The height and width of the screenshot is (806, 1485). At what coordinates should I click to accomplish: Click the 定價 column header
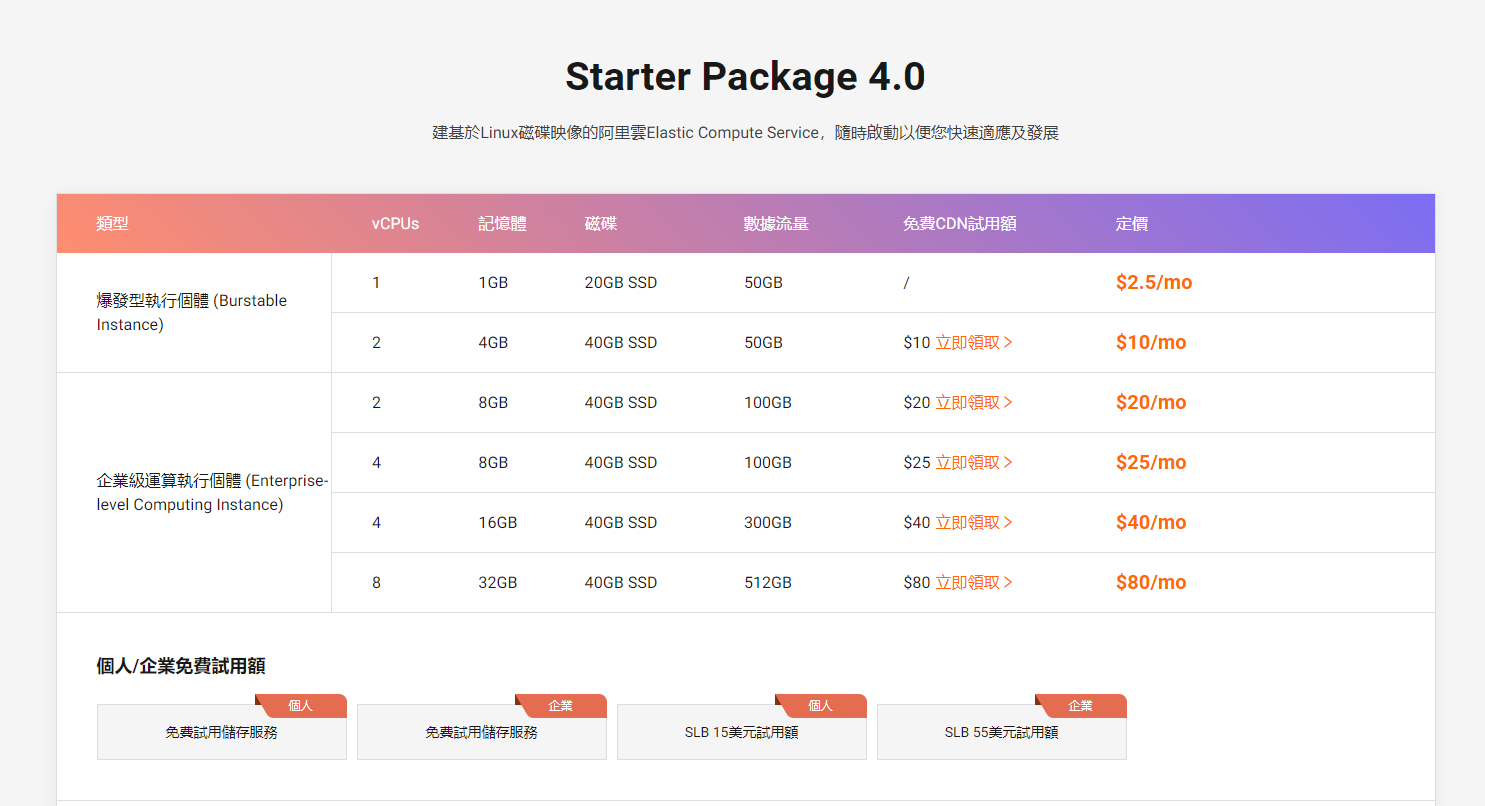pos(1131,224)
